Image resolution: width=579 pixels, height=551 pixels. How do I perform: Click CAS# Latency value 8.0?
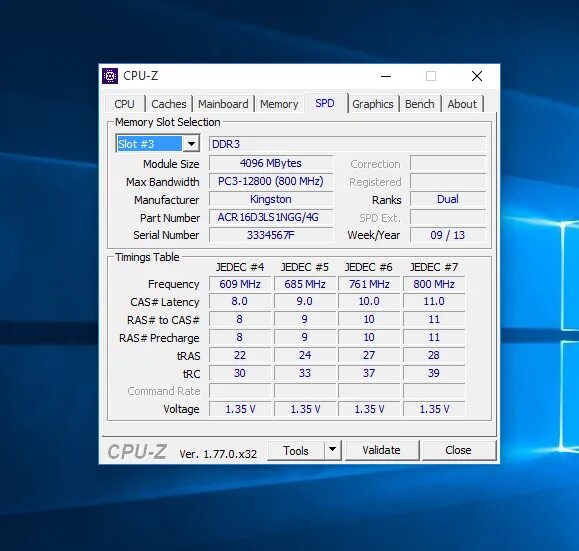pos(240,301)
